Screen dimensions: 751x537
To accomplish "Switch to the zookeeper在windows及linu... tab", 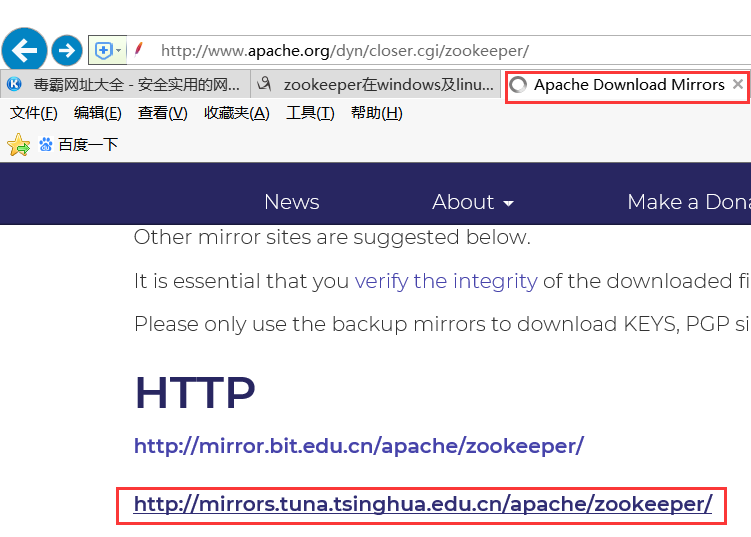I will (376, 85).
